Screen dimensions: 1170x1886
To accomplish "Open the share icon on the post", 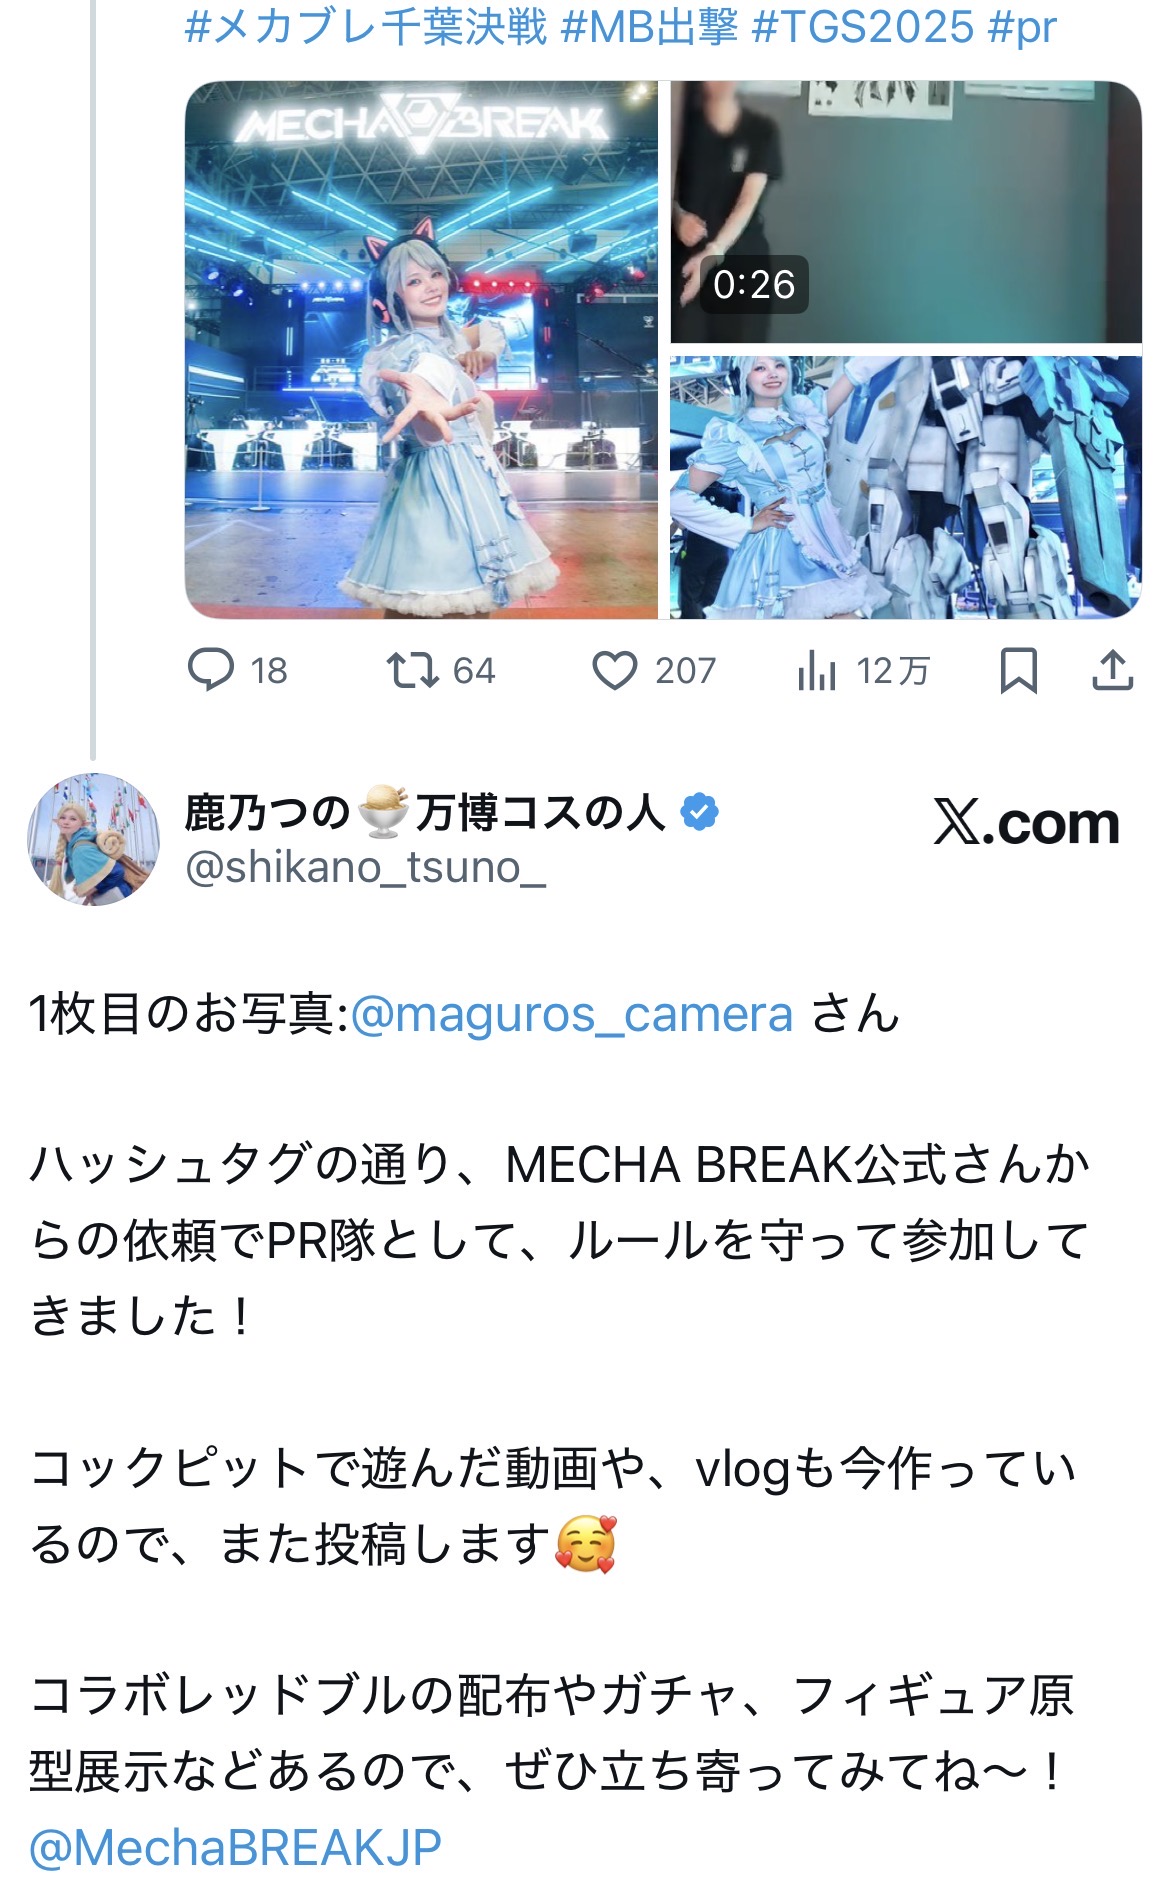I will click(x=1112, y=671).
